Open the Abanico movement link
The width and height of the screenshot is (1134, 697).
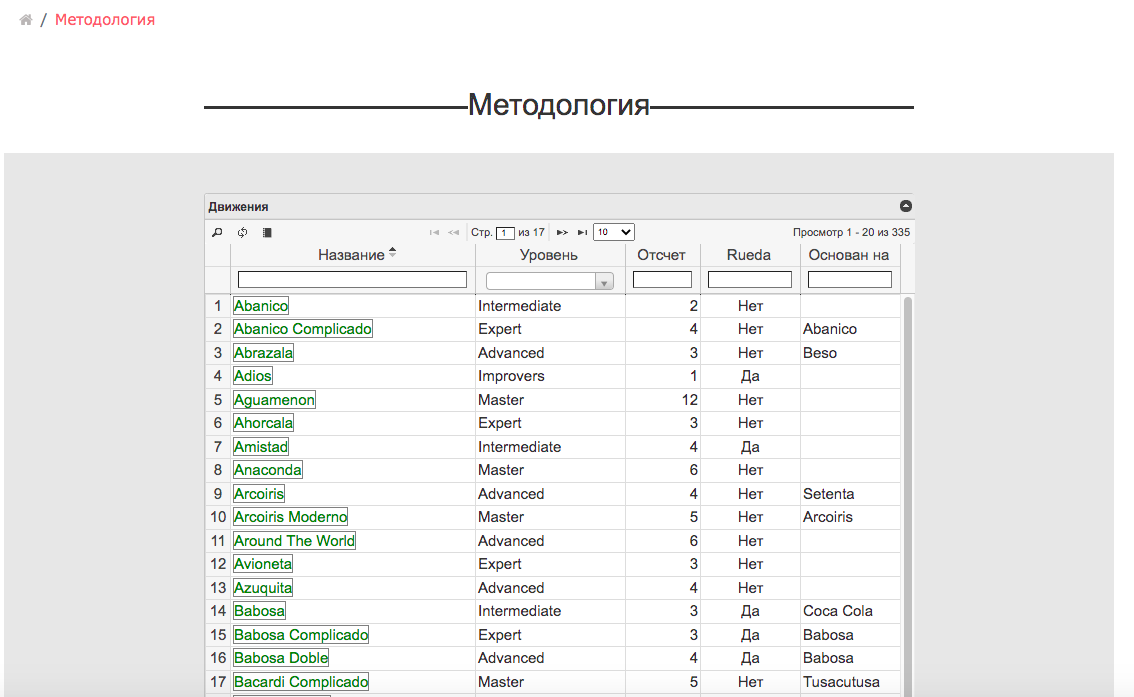[x=261, y=306]
